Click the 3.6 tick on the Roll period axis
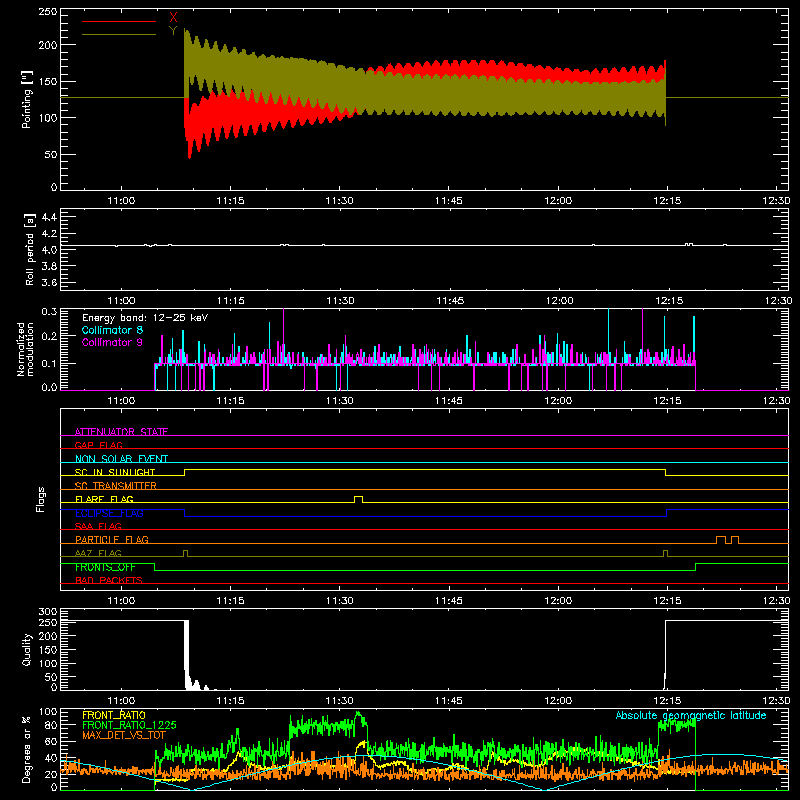 (x=49, y=282)
